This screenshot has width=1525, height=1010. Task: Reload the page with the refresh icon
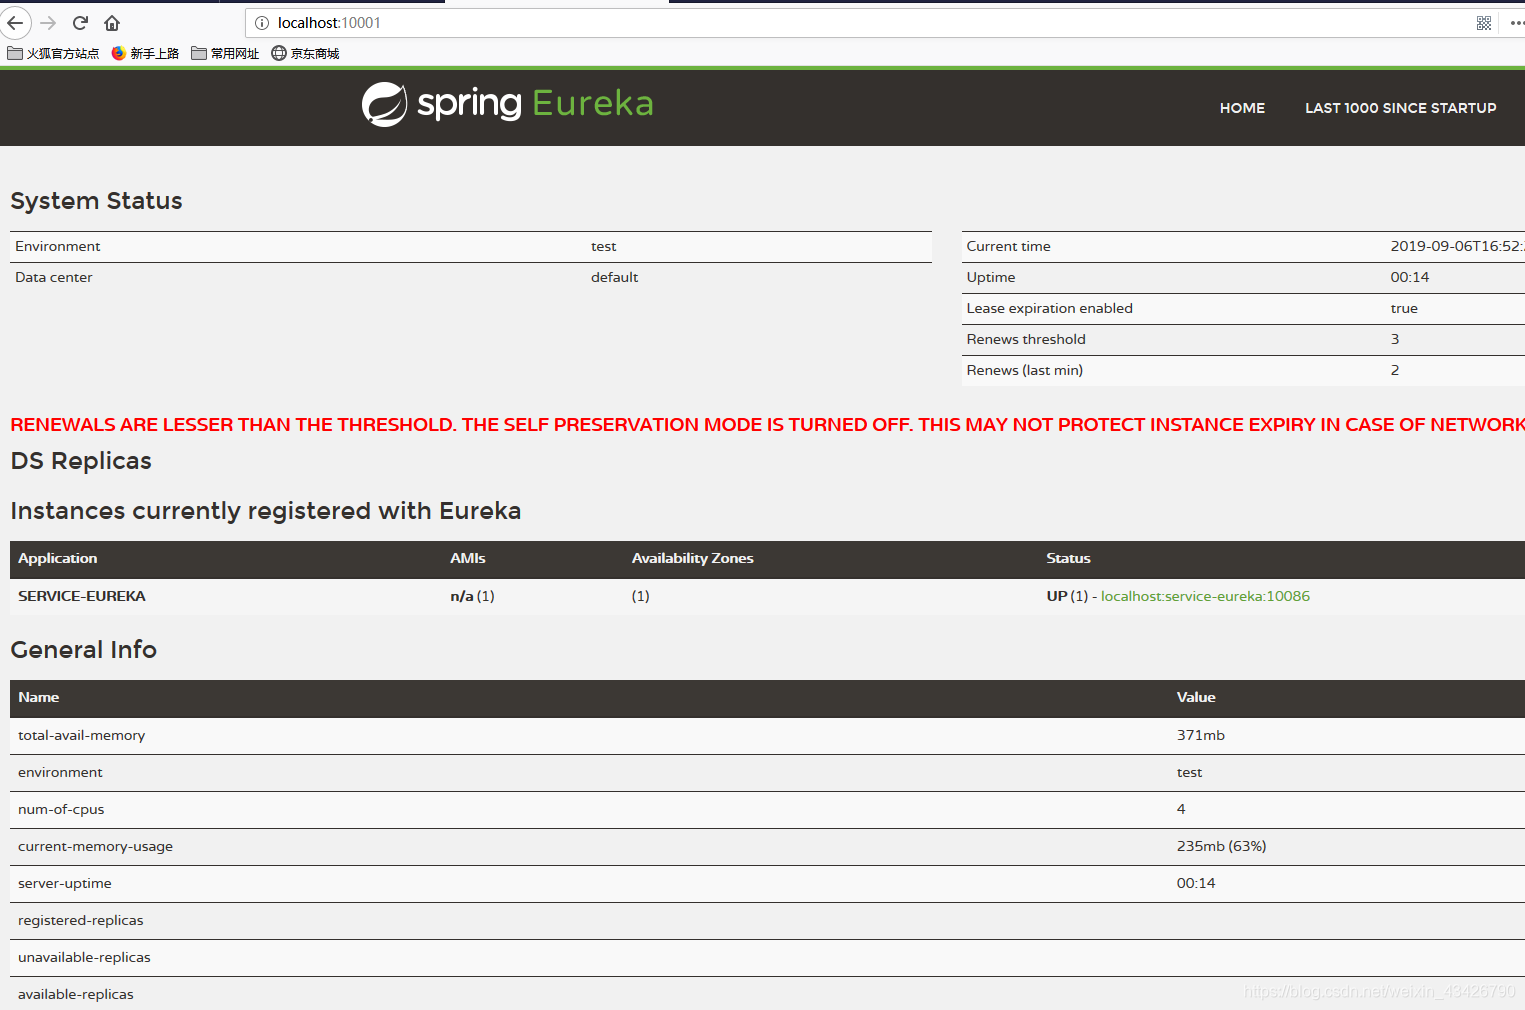click(x=81, y=23)
